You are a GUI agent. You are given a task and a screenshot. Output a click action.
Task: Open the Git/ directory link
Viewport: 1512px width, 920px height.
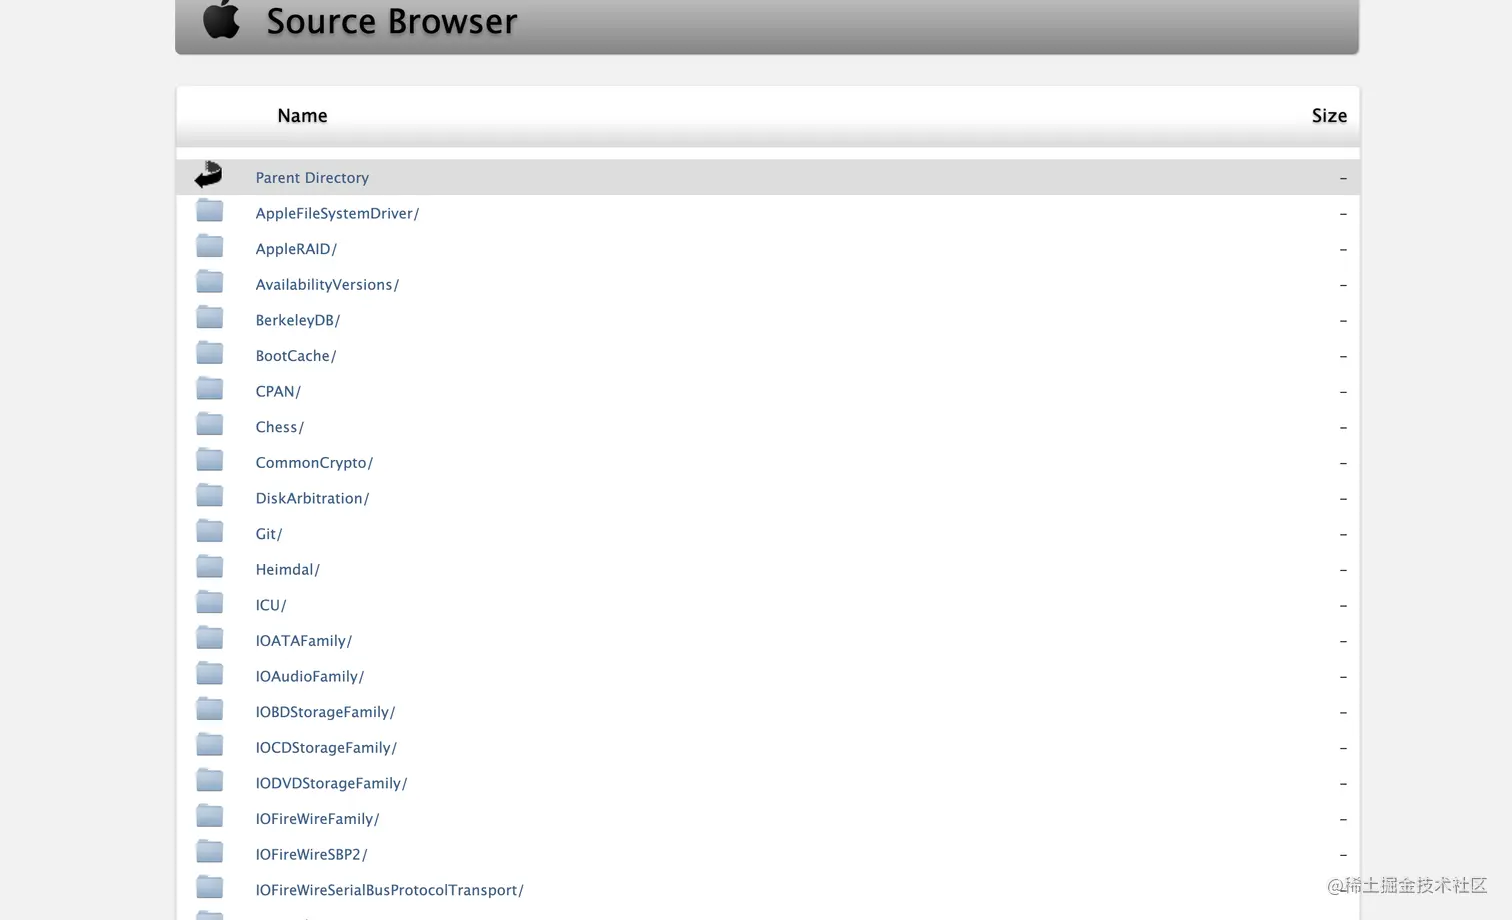coord(269,534)
